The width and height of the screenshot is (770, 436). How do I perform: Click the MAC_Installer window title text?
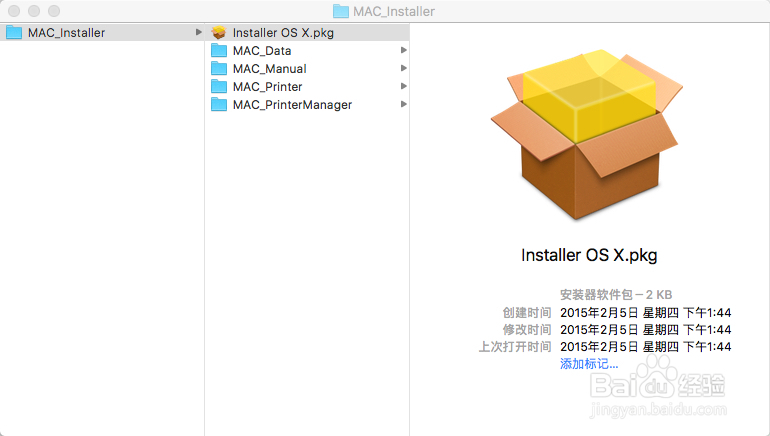pyautogui.click(x=394, y=11)
